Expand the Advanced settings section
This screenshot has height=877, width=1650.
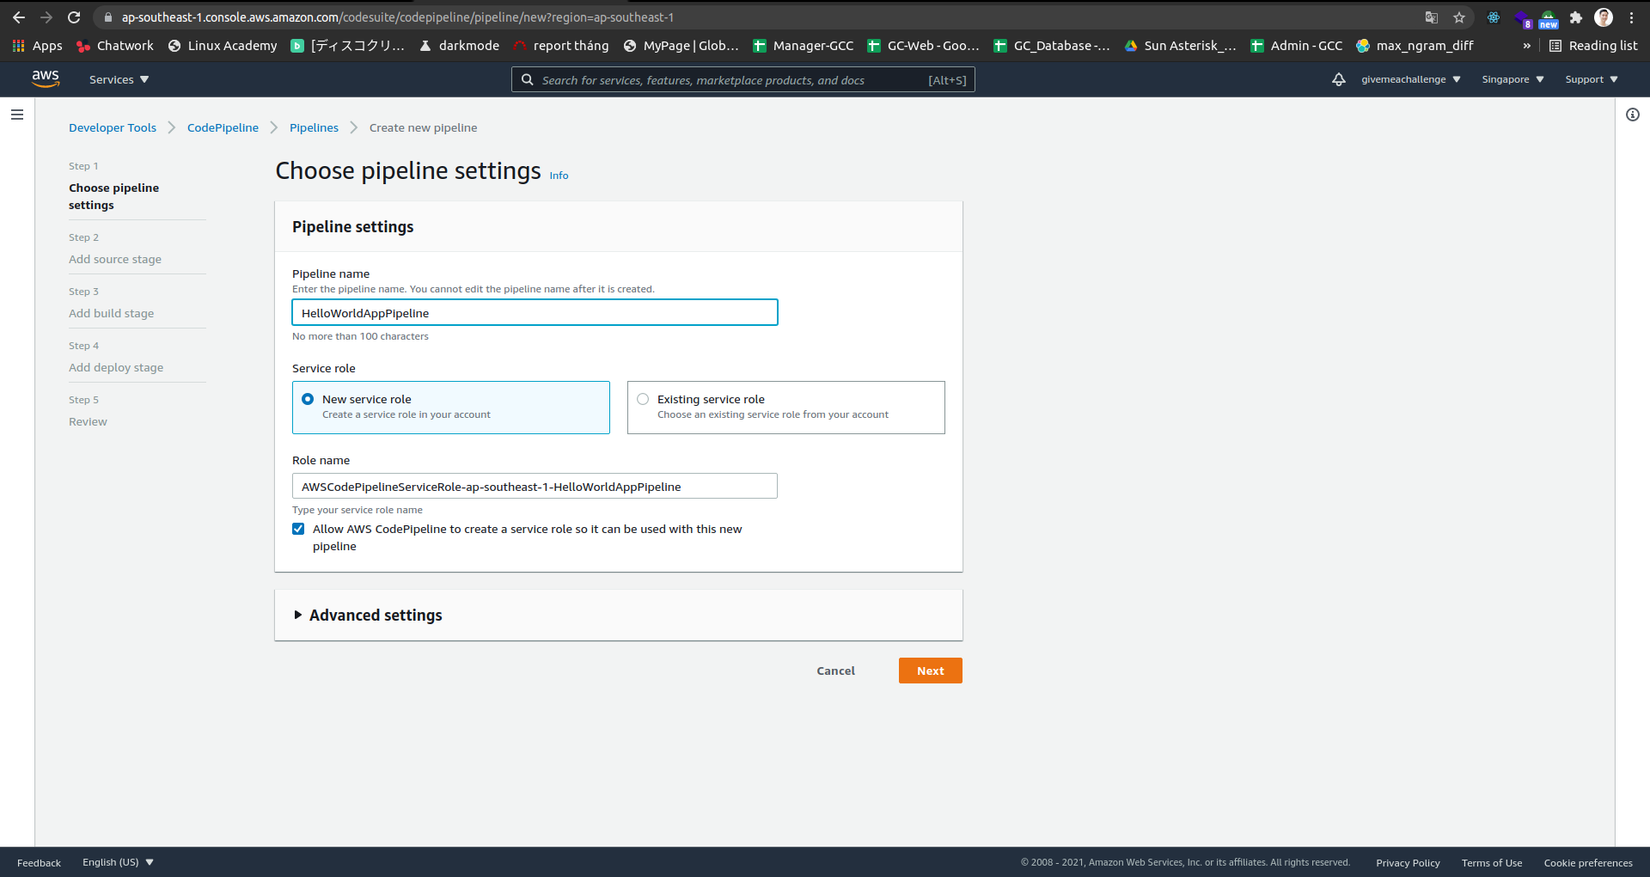(x=368, y=615)
